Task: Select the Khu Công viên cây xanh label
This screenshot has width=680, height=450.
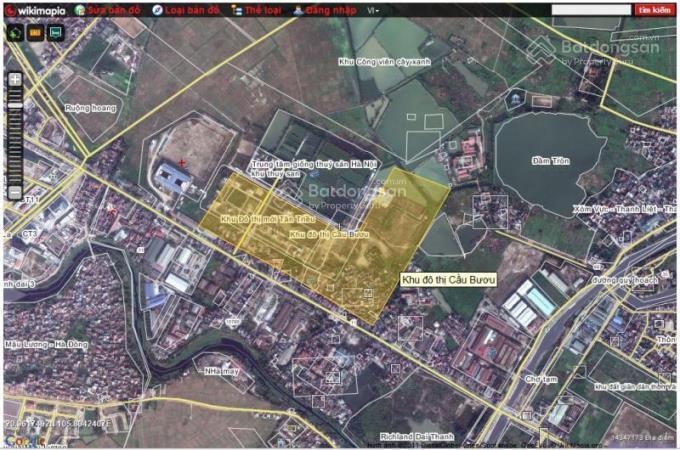Action: click(x=384, y=62)
